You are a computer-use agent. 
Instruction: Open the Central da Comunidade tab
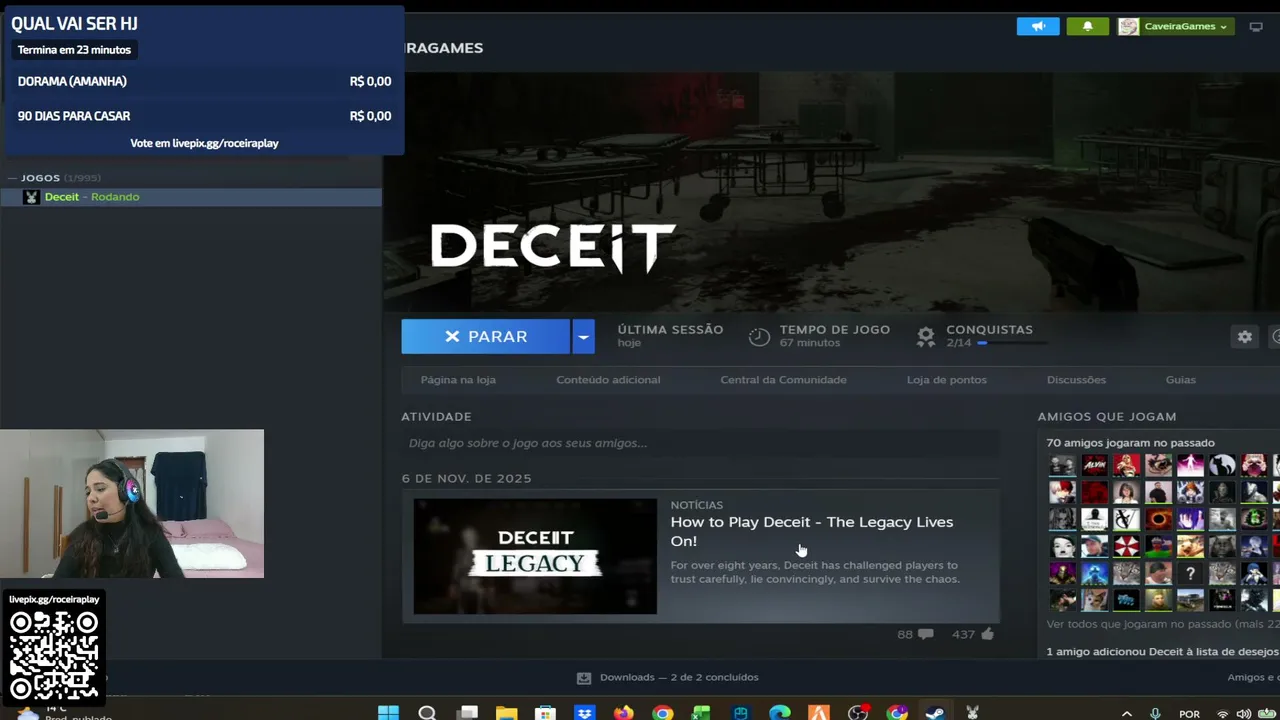pos(783,380)
